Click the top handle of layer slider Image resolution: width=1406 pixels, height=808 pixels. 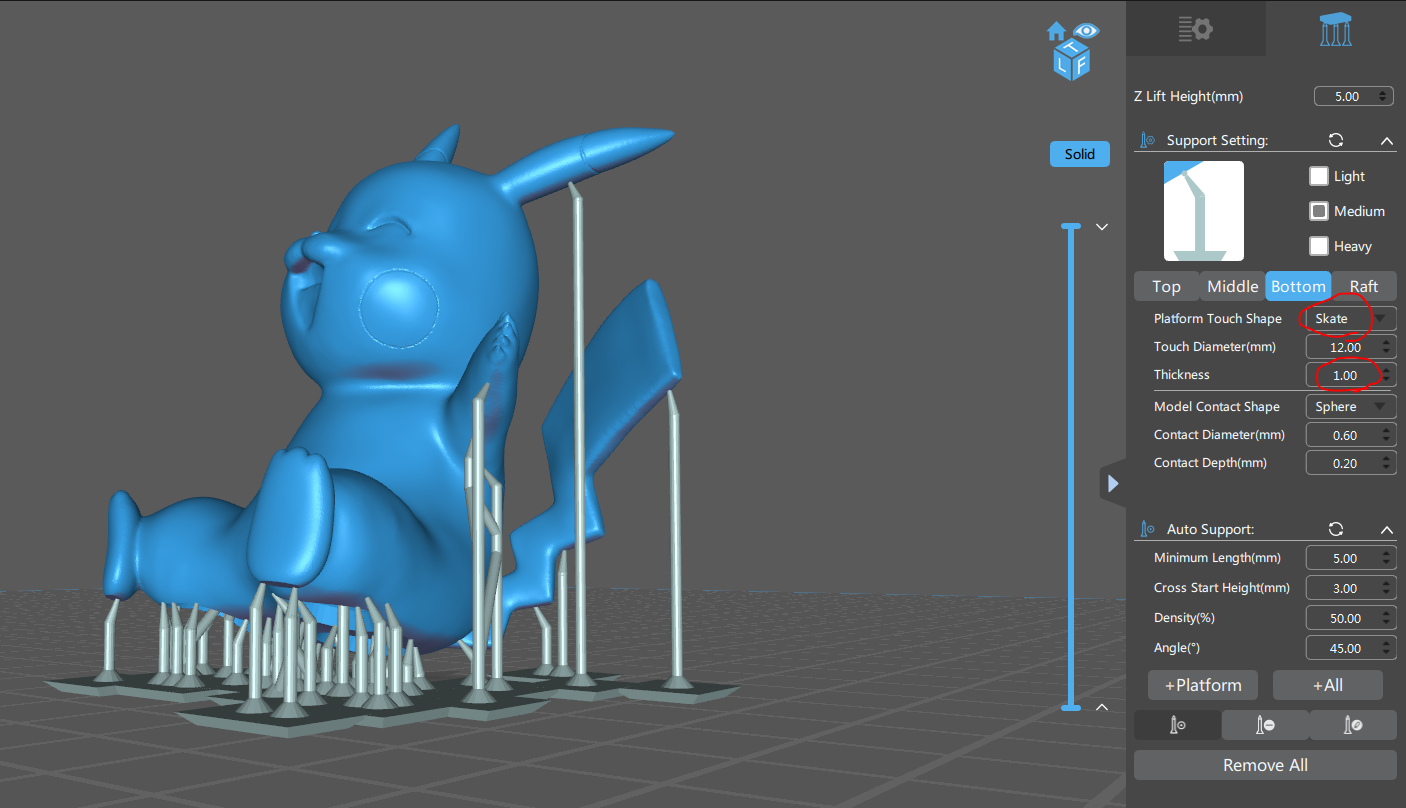pos(1071,227)
